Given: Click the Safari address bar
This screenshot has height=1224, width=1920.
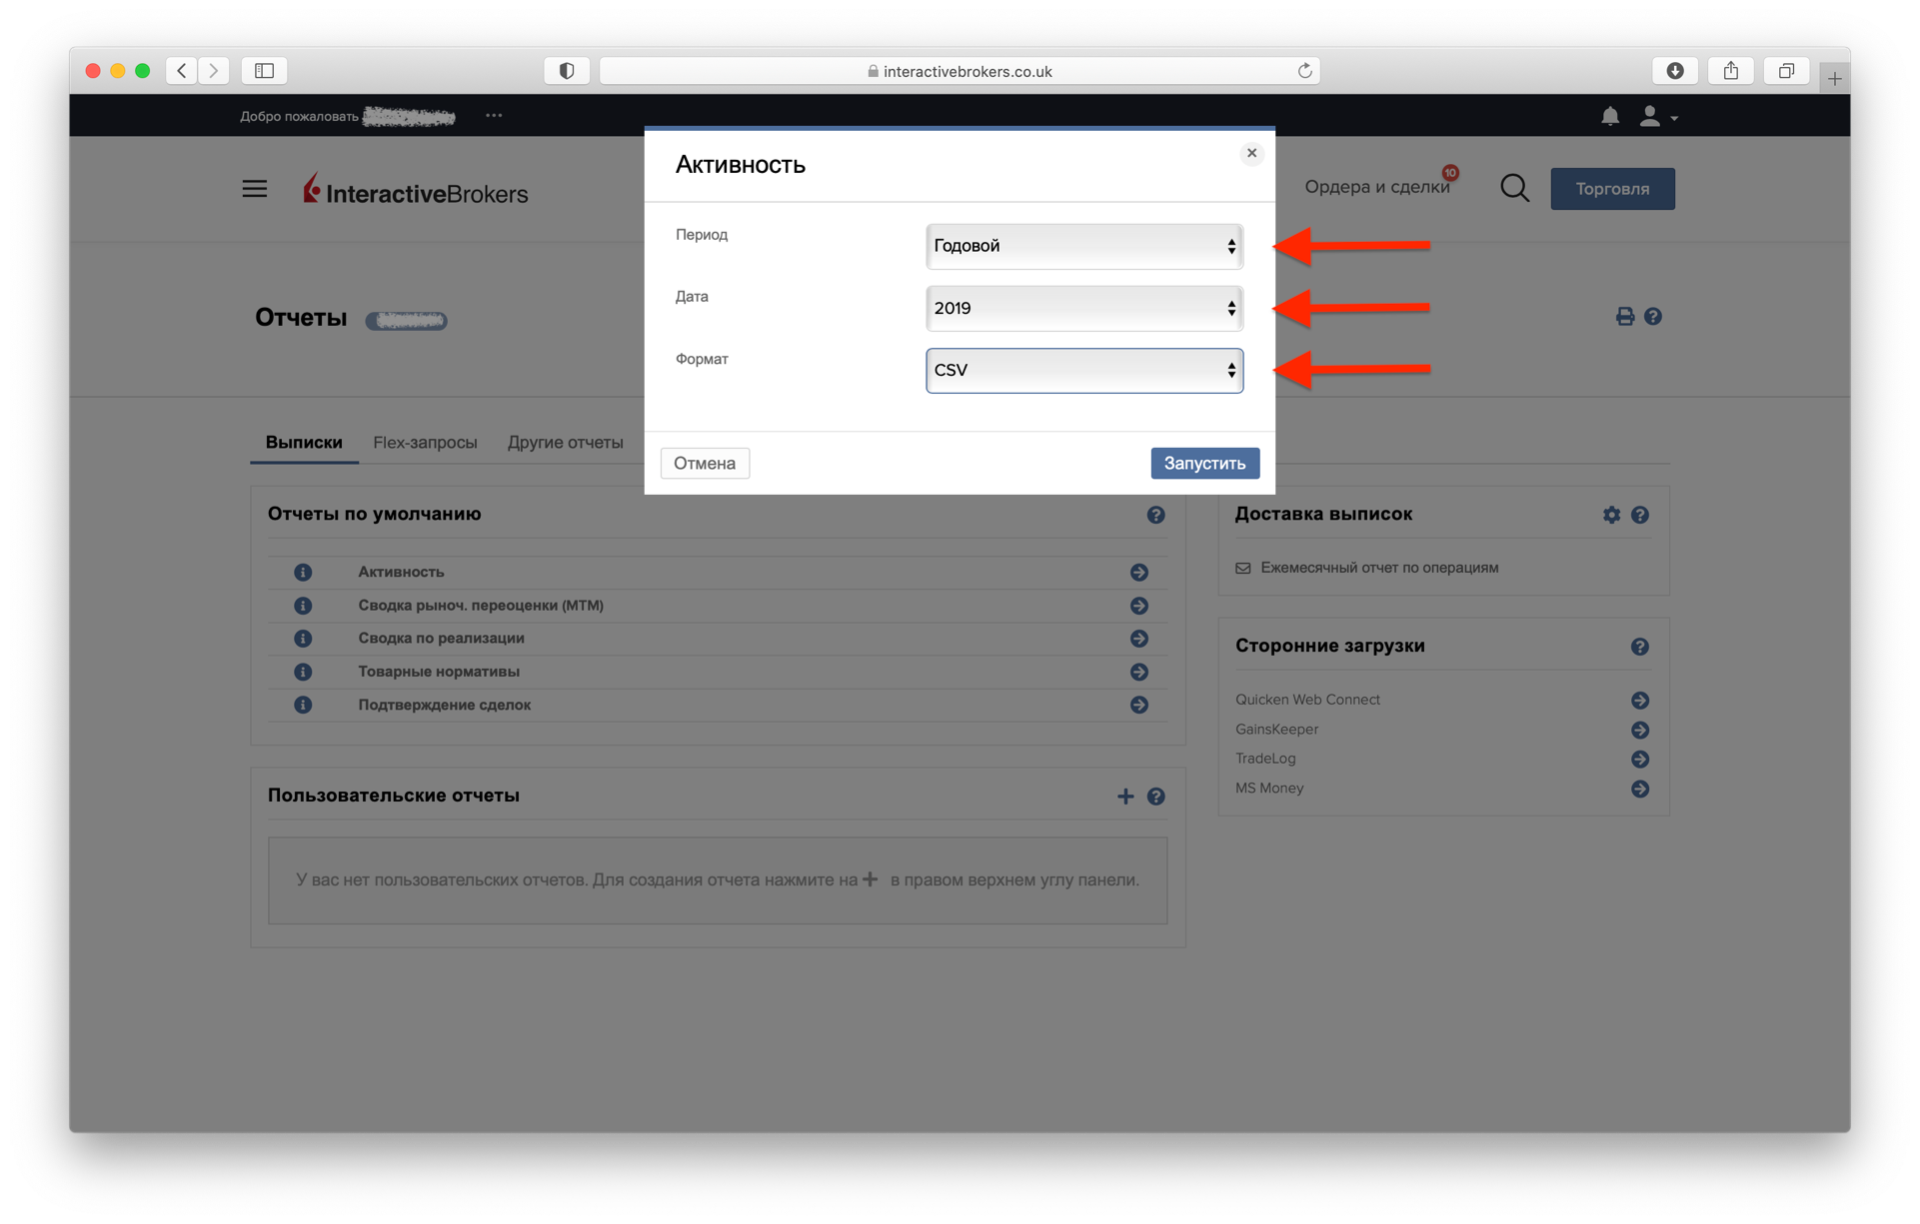Looking at the screenshot, I should pos(960,71).
